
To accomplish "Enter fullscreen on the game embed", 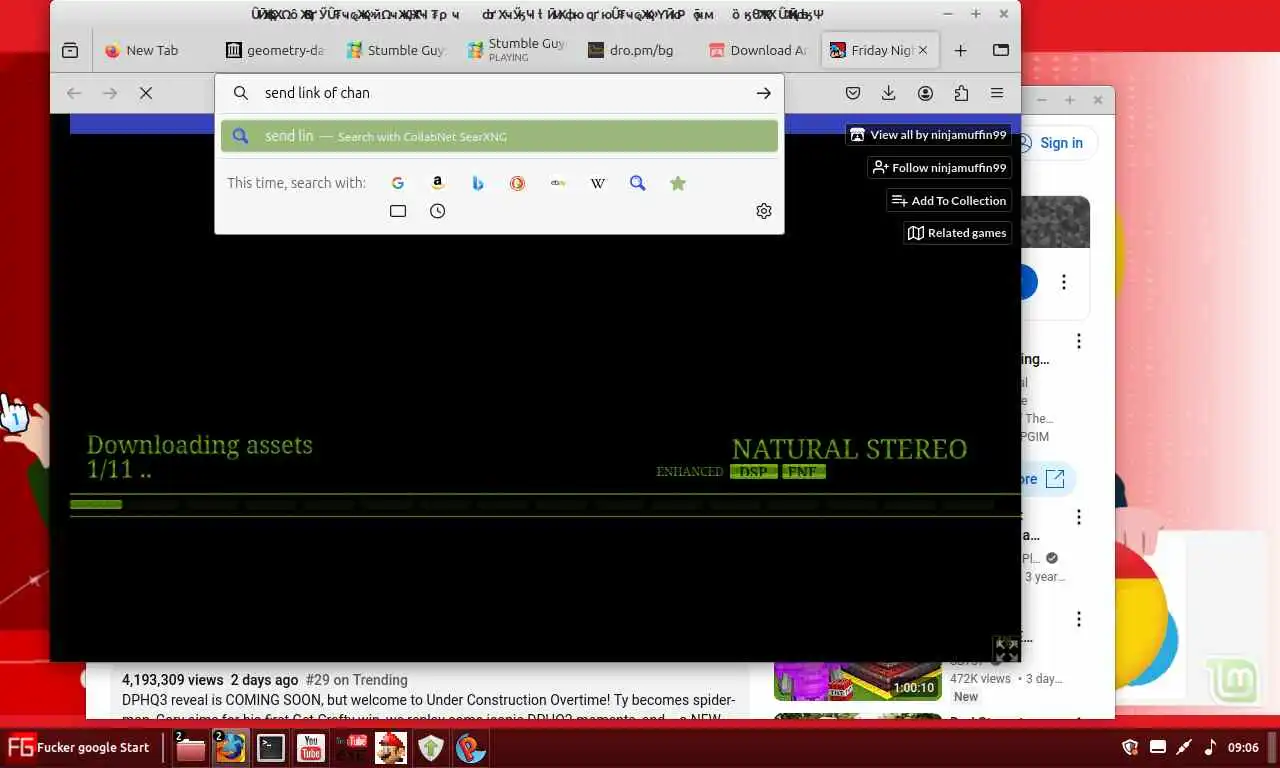I will (x=1006, y=650).
